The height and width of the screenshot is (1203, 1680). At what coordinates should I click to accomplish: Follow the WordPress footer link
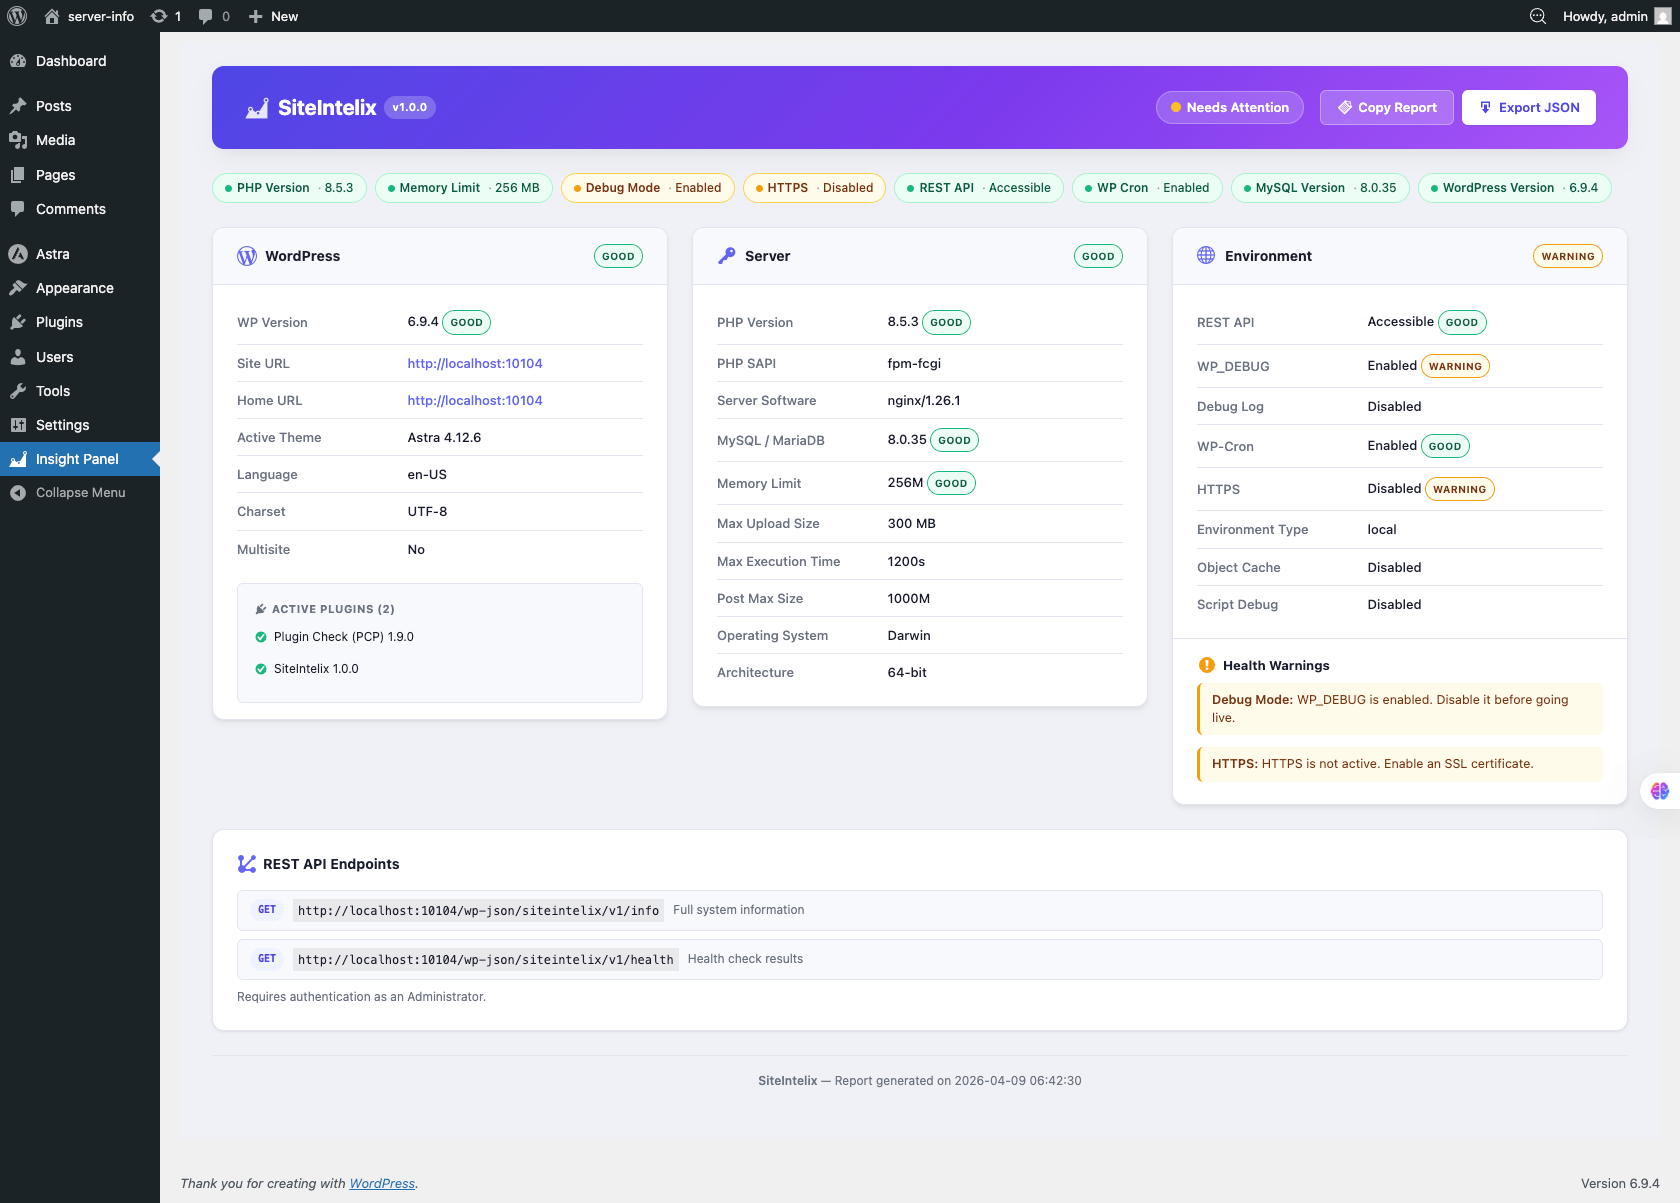coord(382,1183)
